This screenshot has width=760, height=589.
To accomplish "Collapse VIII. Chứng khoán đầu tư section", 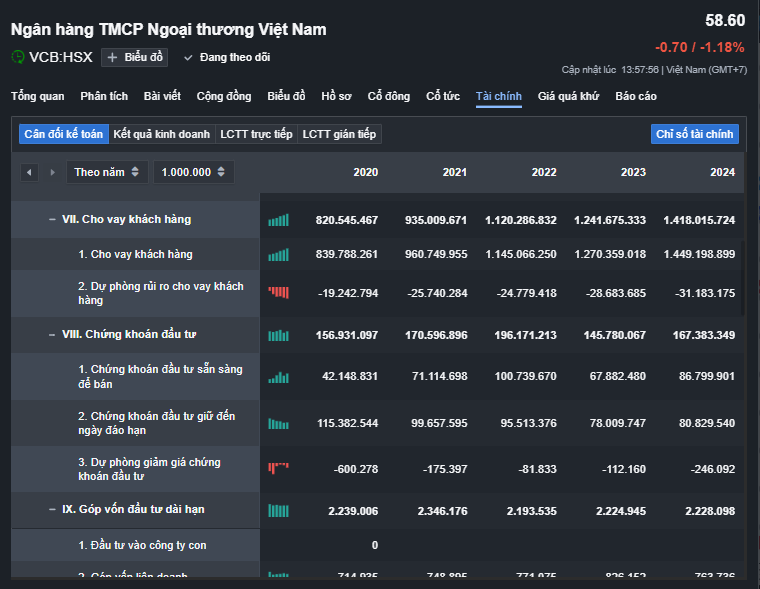I will point(52,334).
